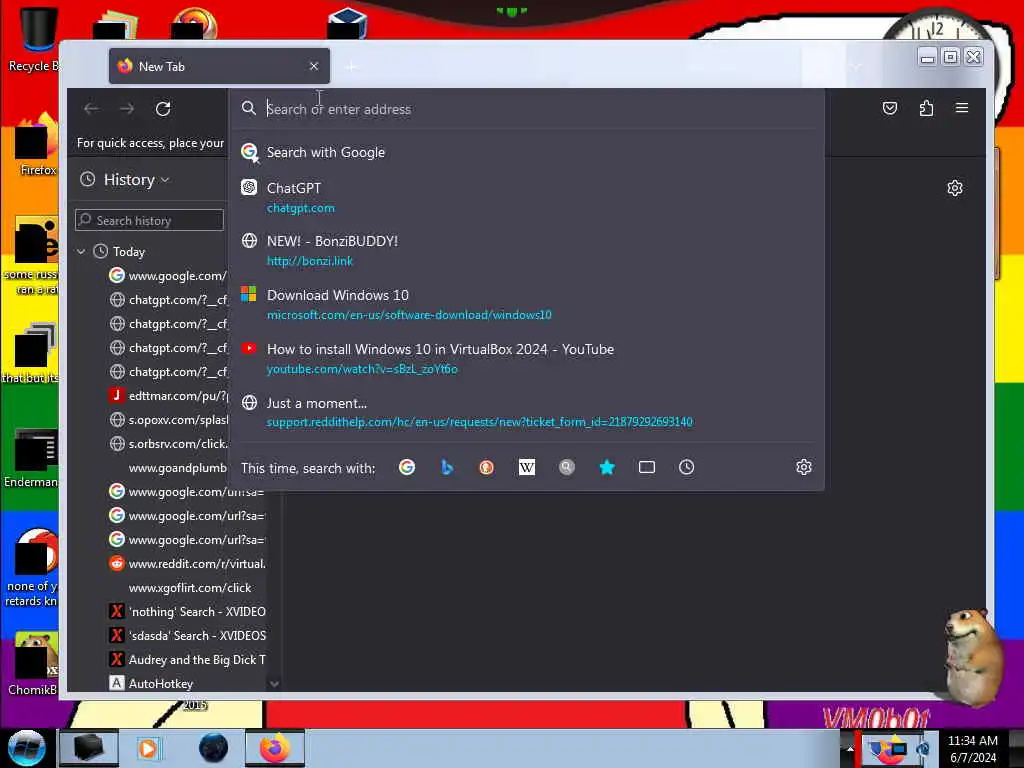Search history with the clock icon

[x=686, y=467]
